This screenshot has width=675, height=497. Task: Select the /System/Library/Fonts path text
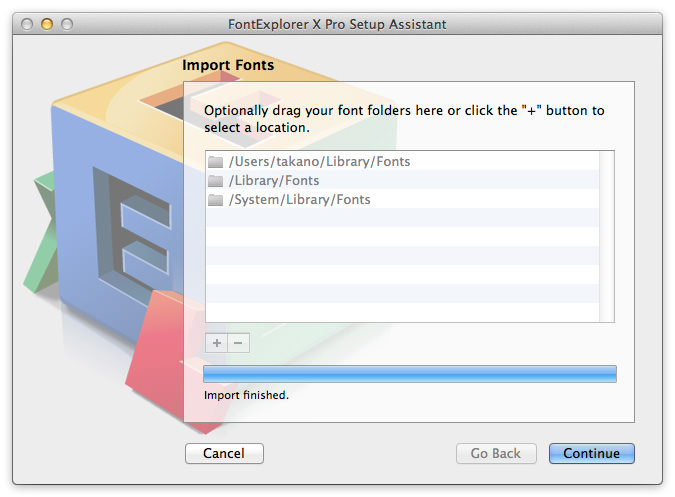tap(300, 200)
